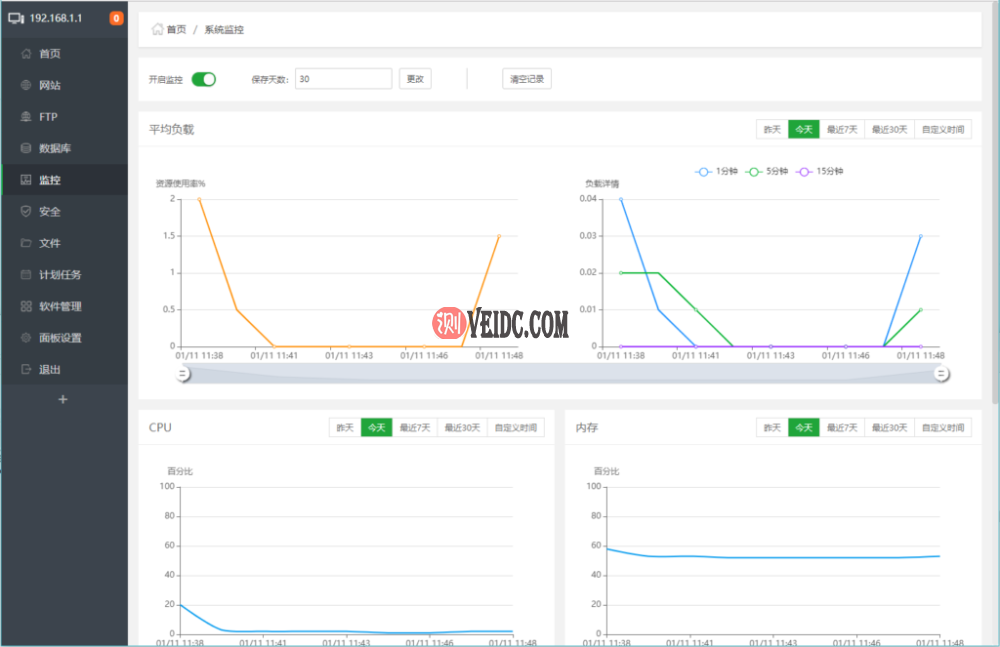Select 今天 tab in 内存 panel
The width and height of the screenshot is (1000, 647).
tap(804, 428)
